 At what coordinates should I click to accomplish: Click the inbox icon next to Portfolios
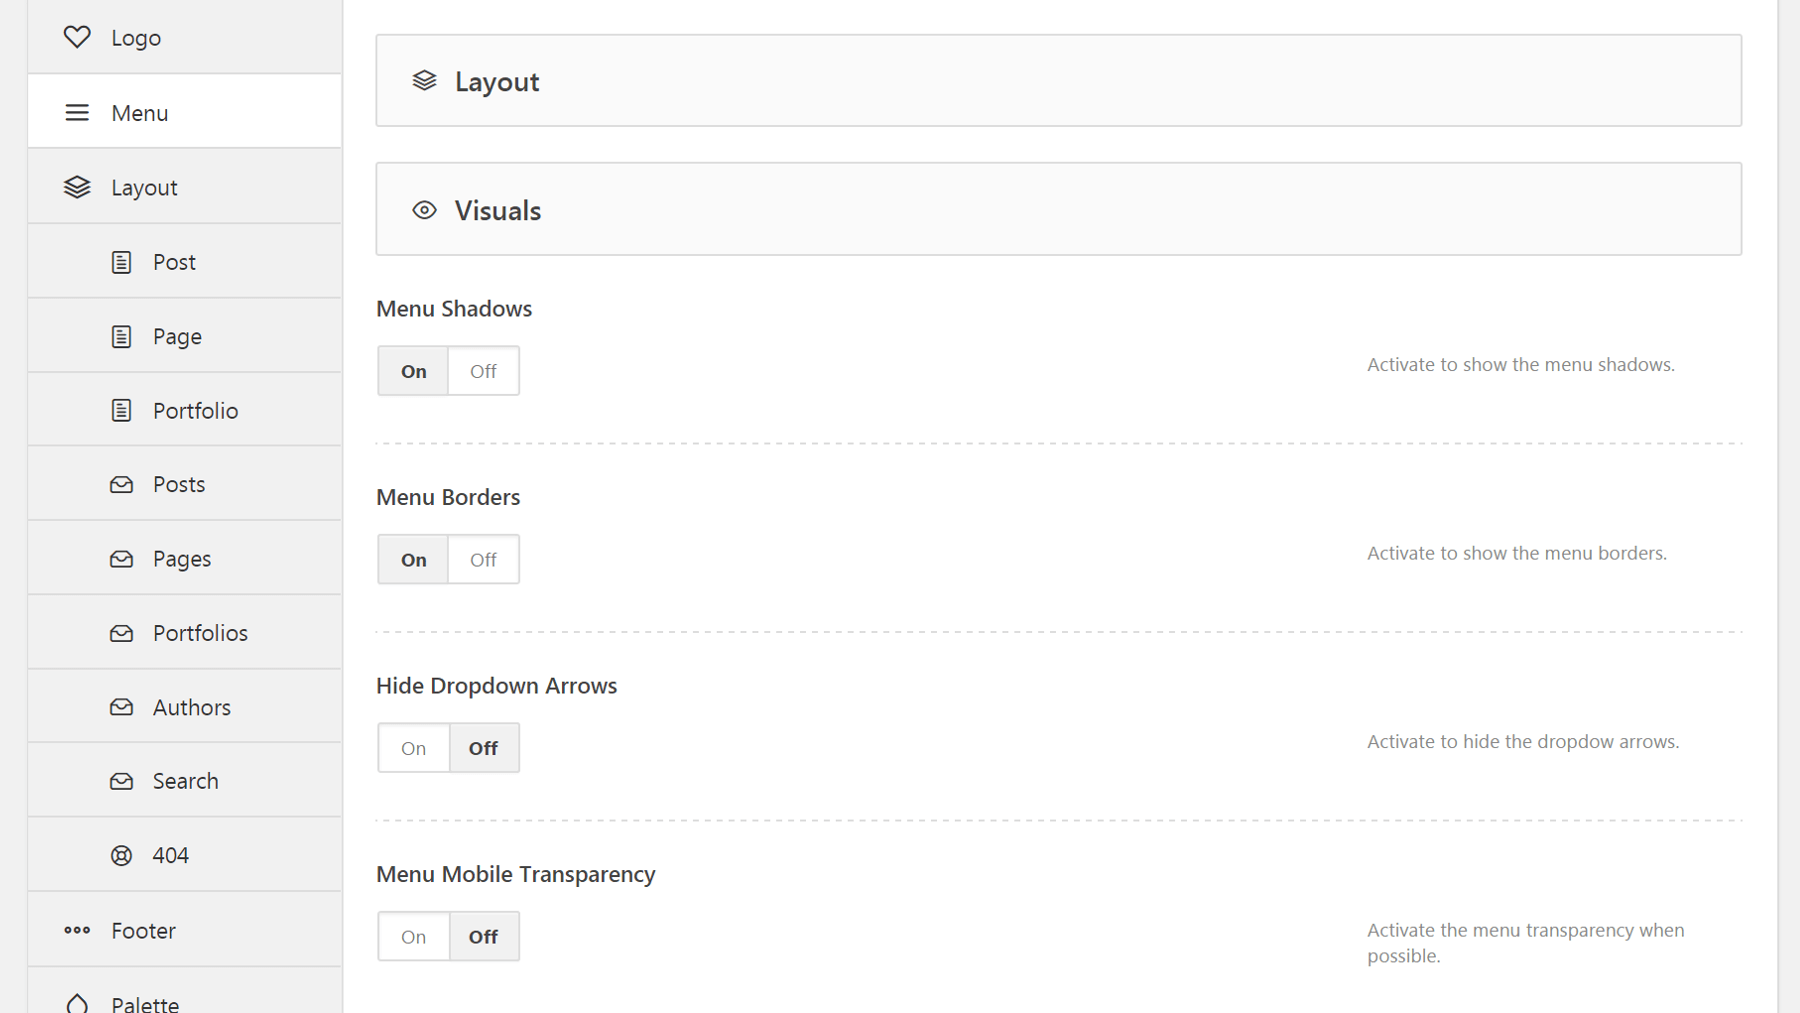click(x=121, y=633)
